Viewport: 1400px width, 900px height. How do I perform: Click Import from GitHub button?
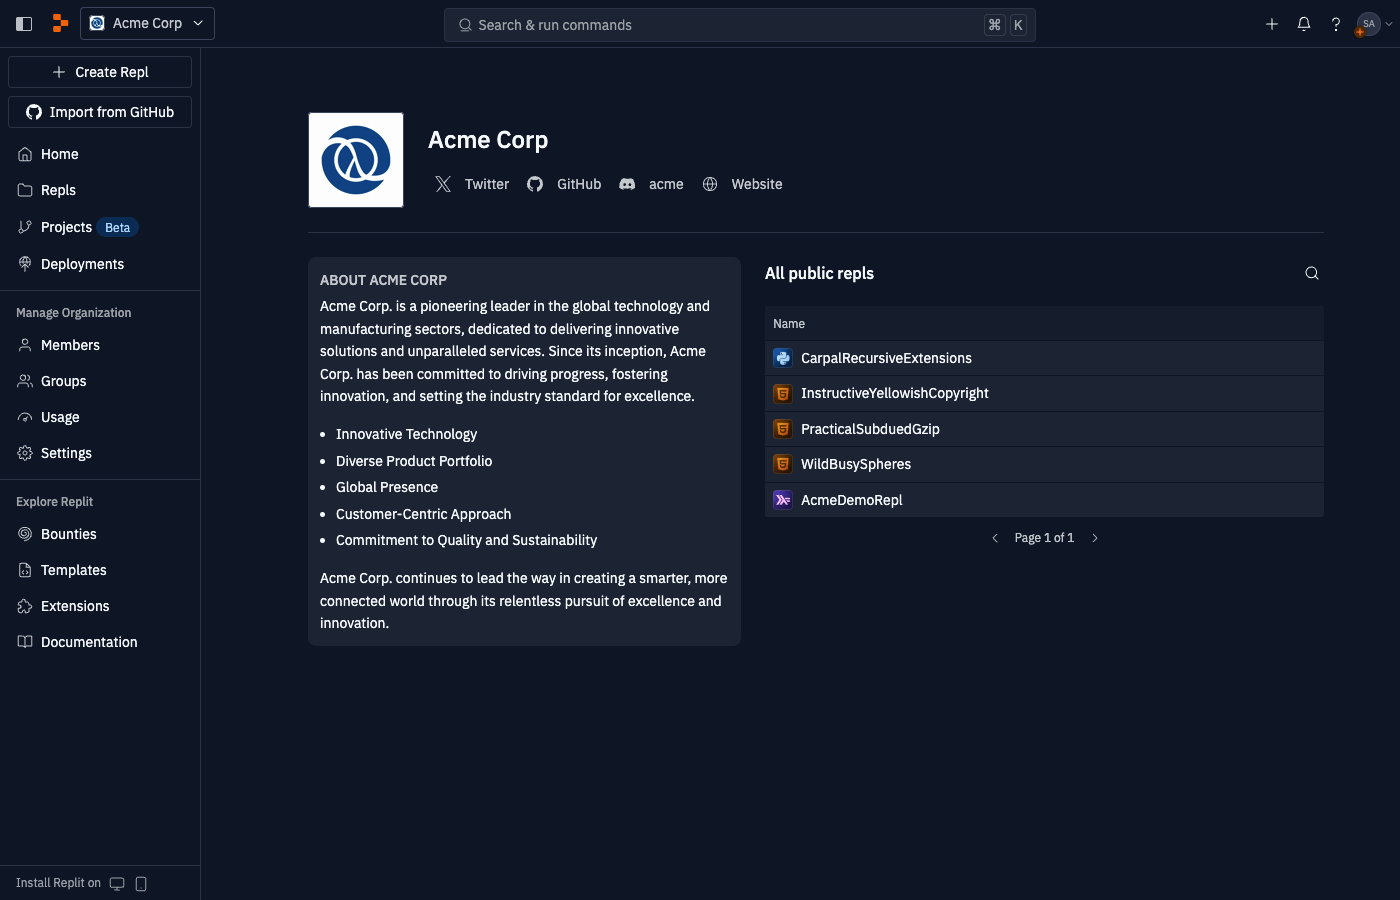(100, 112)
